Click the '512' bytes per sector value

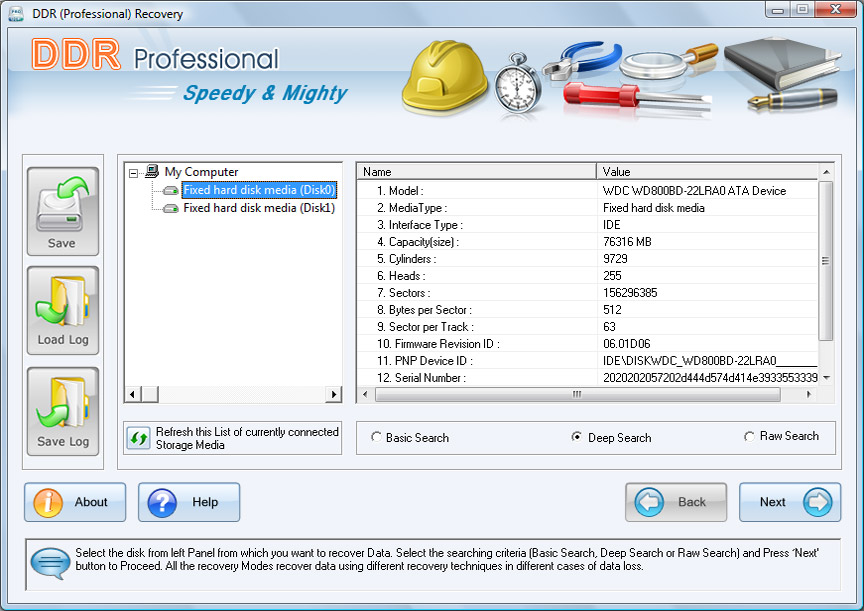[612, 310]
